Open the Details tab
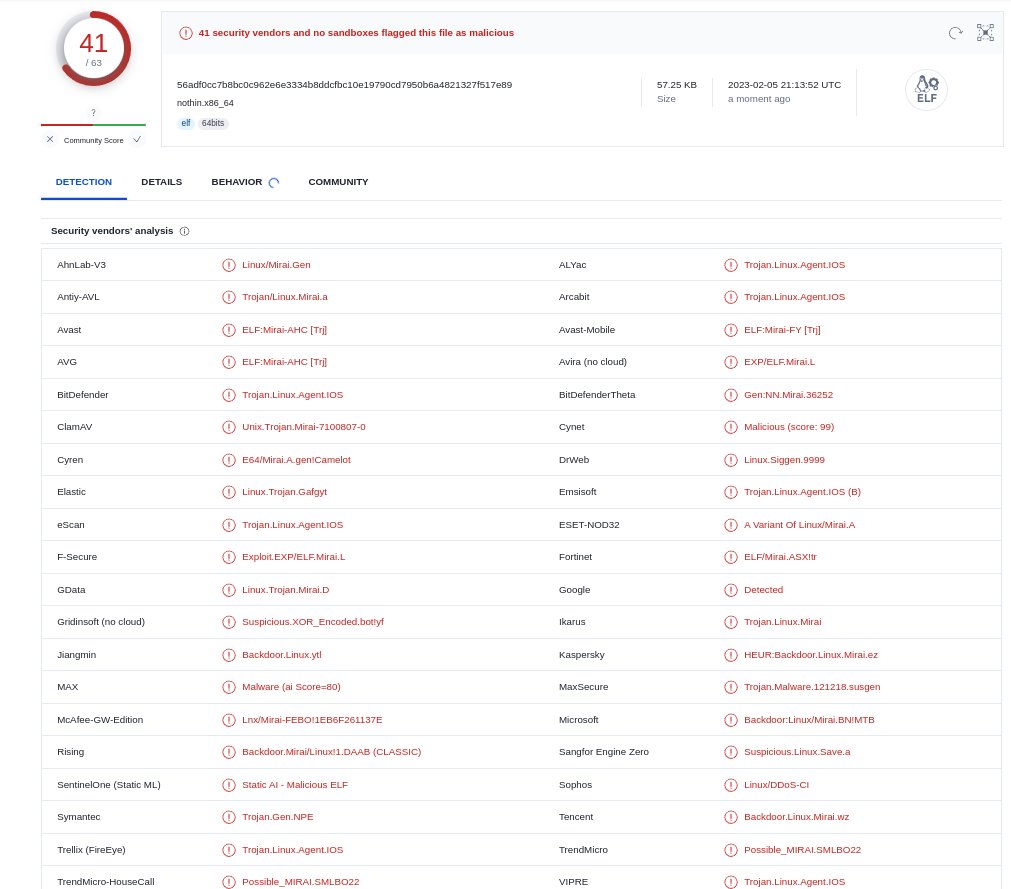Screen dimensions: 1011x889 (162, 182)
